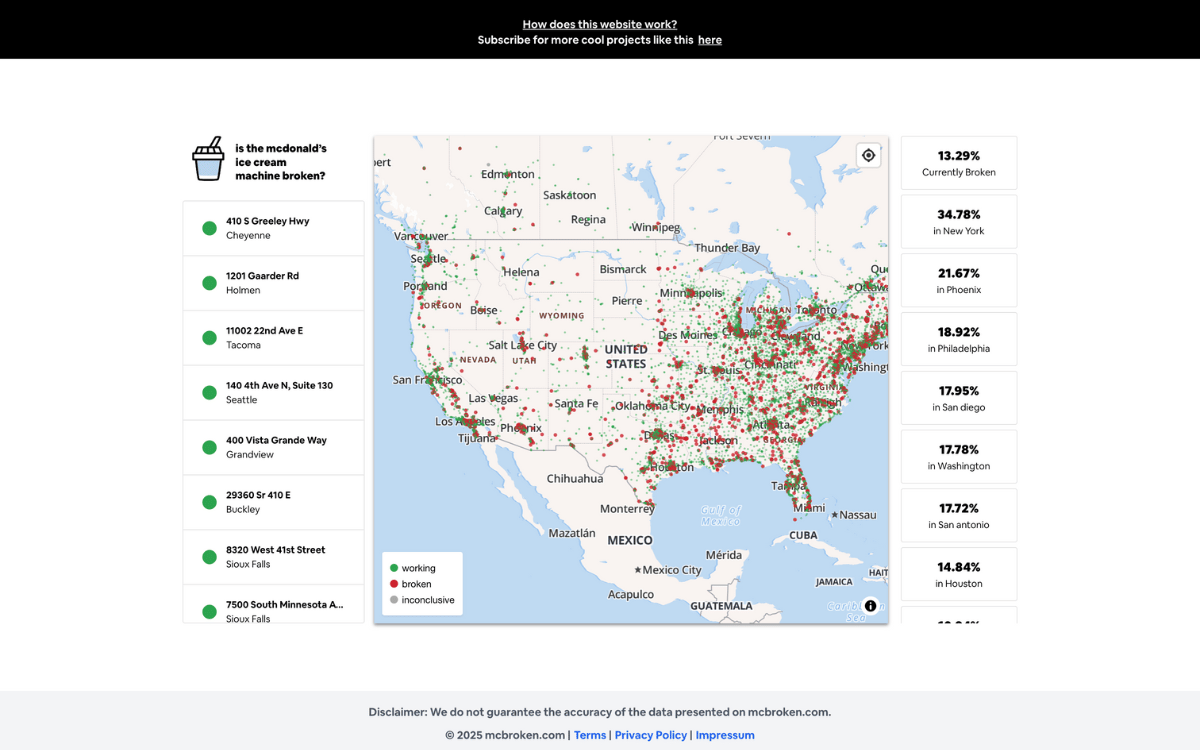
Task: Click green status dot for 11002 22nd Ave E
Action: coord(210,338)
